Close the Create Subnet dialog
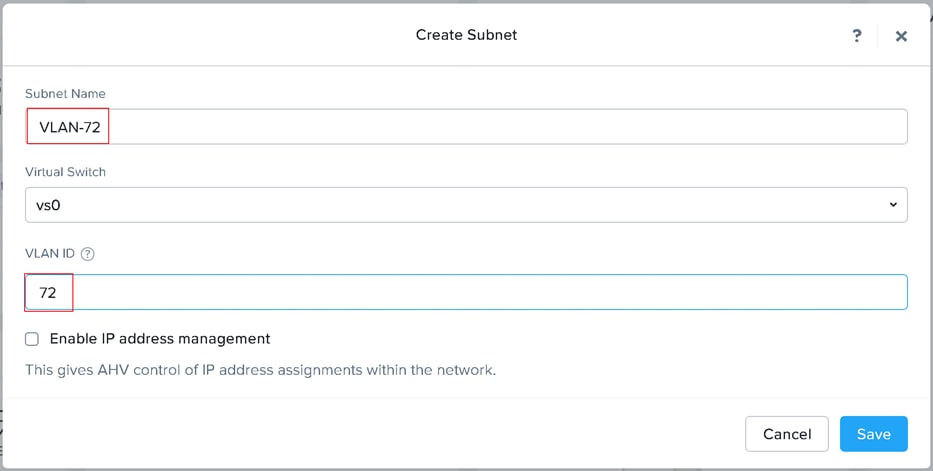The width and height of the screenshot is (933, 471). click(901, 36)
